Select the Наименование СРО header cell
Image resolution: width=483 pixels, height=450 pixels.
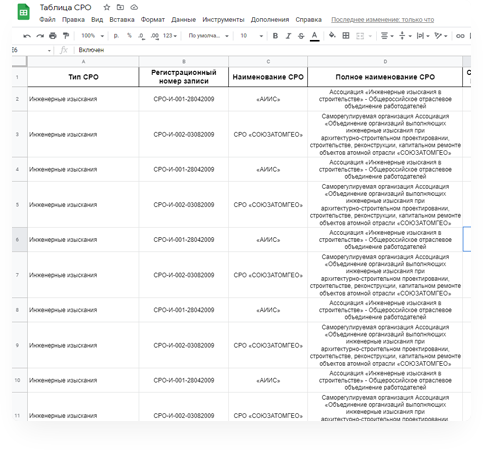click(268, 77)
